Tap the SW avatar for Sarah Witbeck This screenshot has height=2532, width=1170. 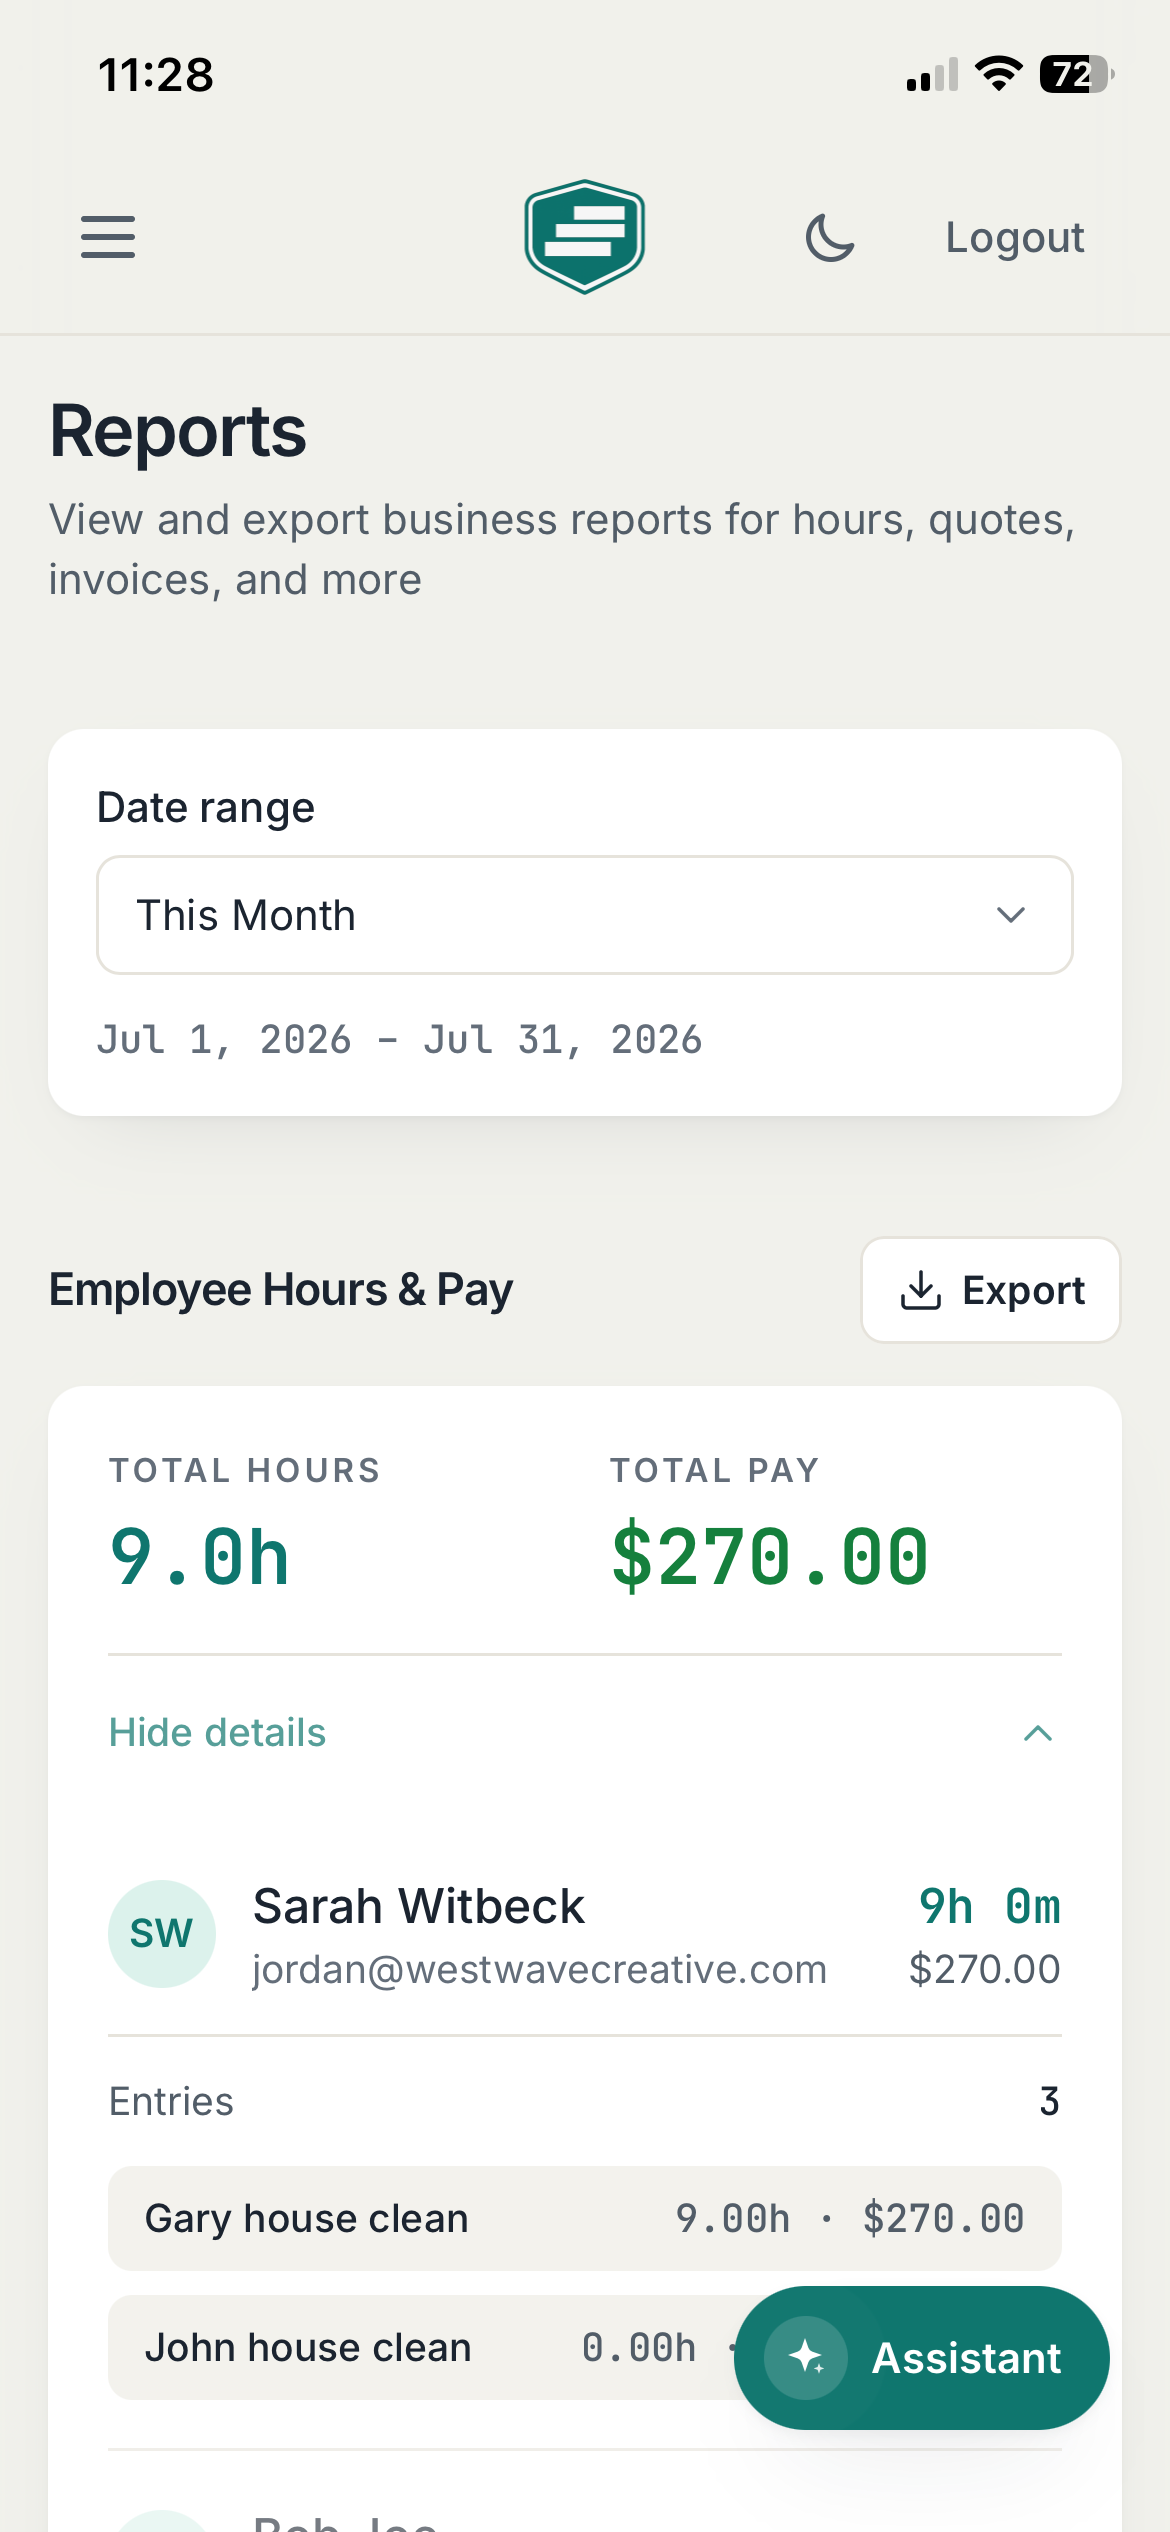tap(162, 1934)
